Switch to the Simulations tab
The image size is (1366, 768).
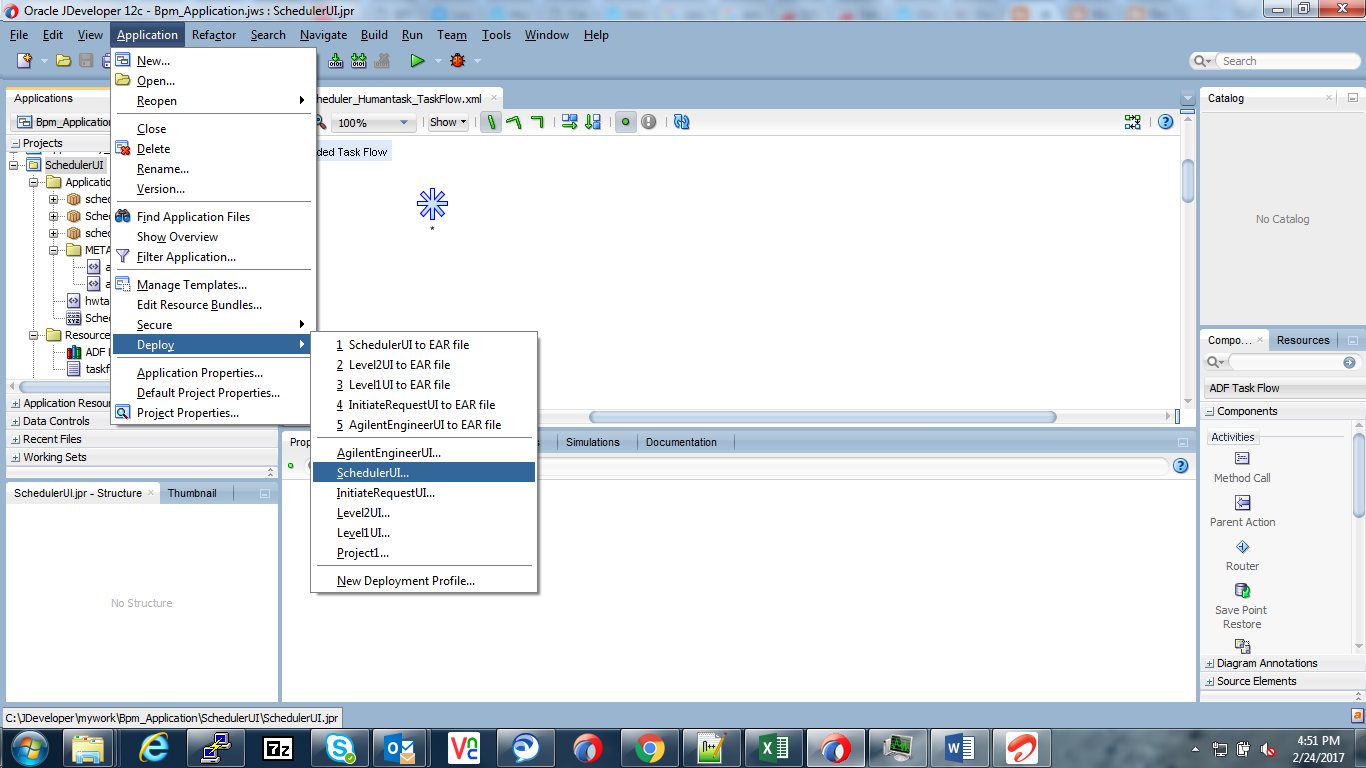click(x=594, y=441)
